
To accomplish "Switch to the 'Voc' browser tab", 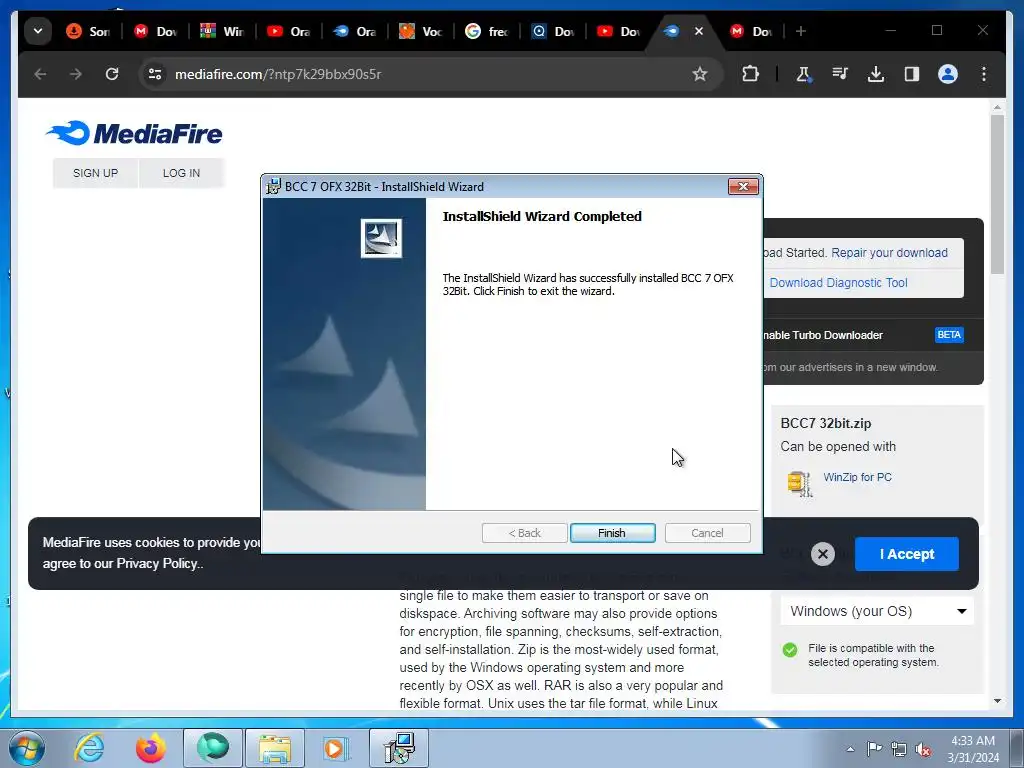I will (x=421, y=31).
